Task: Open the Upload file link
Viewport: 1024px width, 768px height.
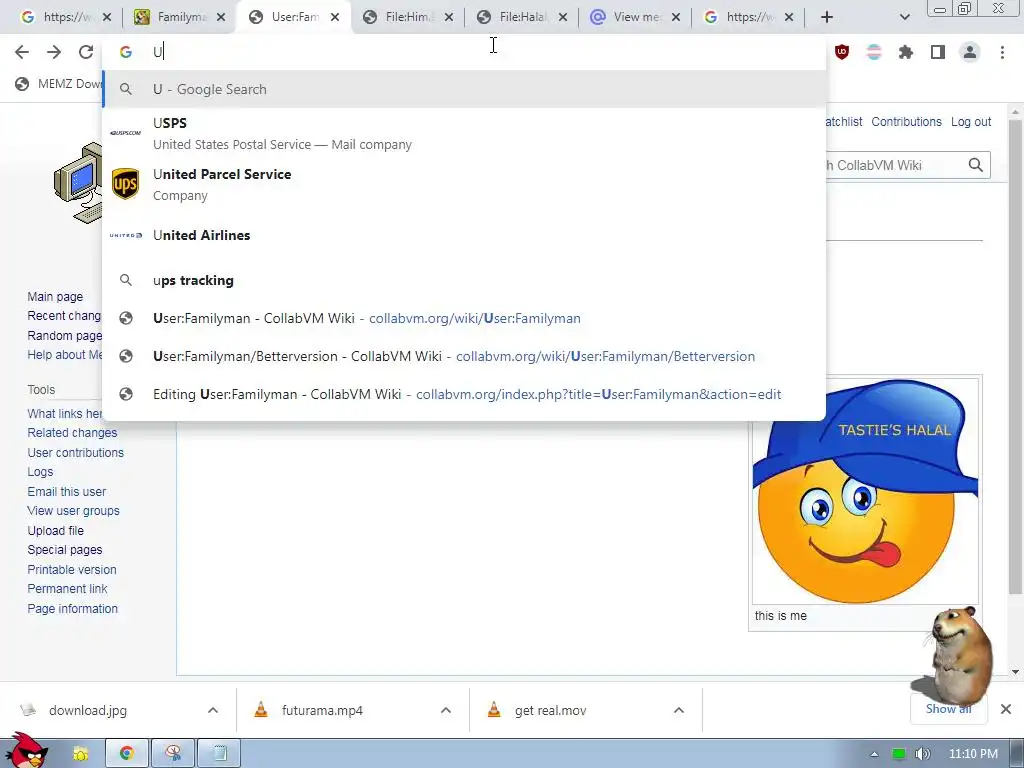Action: (56, 530)
